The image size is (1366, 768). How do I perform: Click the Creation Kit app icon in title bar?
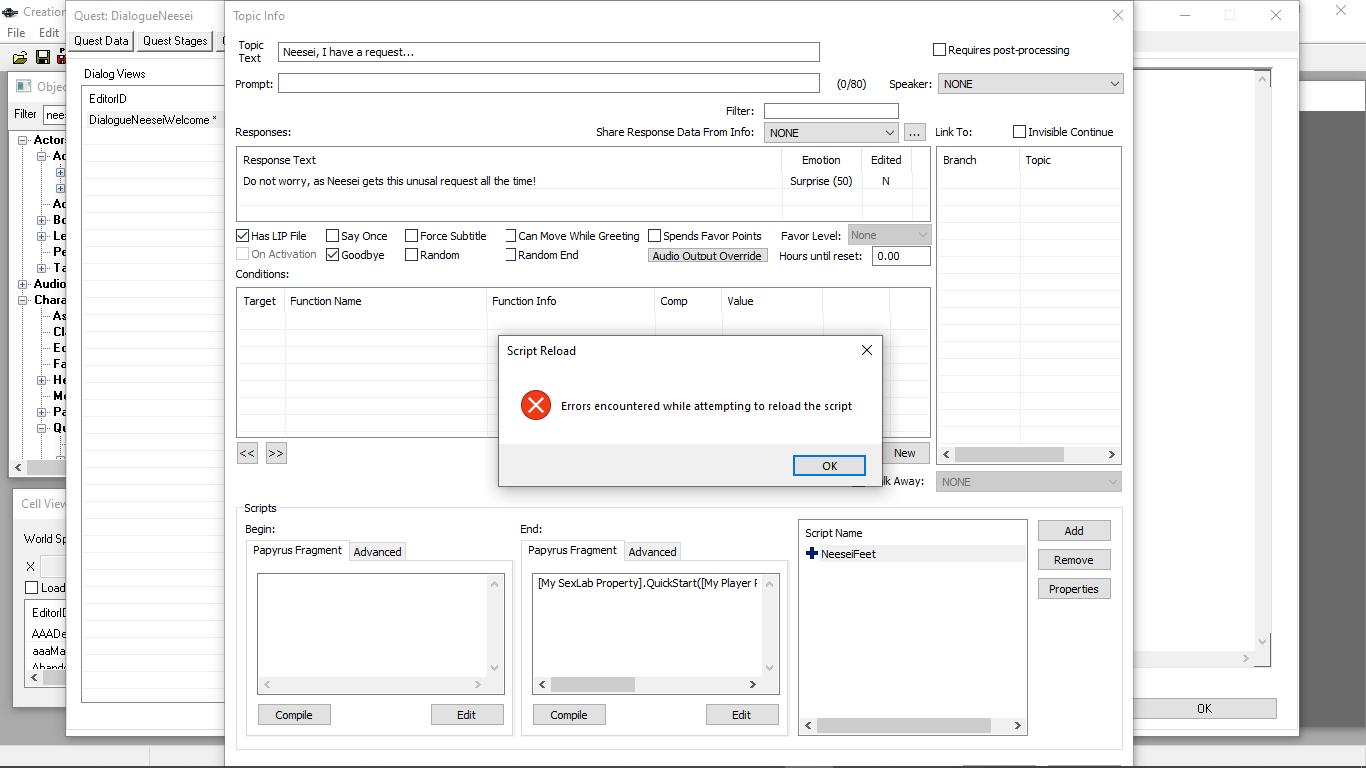10,12
